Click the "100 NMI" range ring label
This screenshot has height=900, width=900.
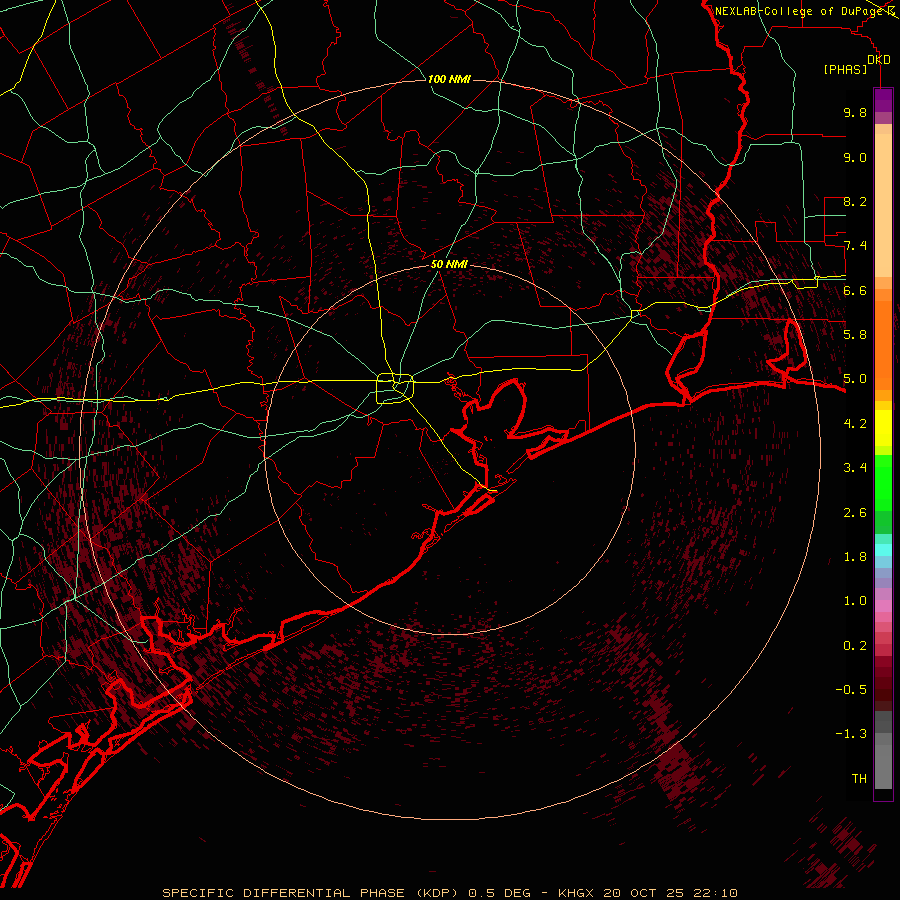449,79
